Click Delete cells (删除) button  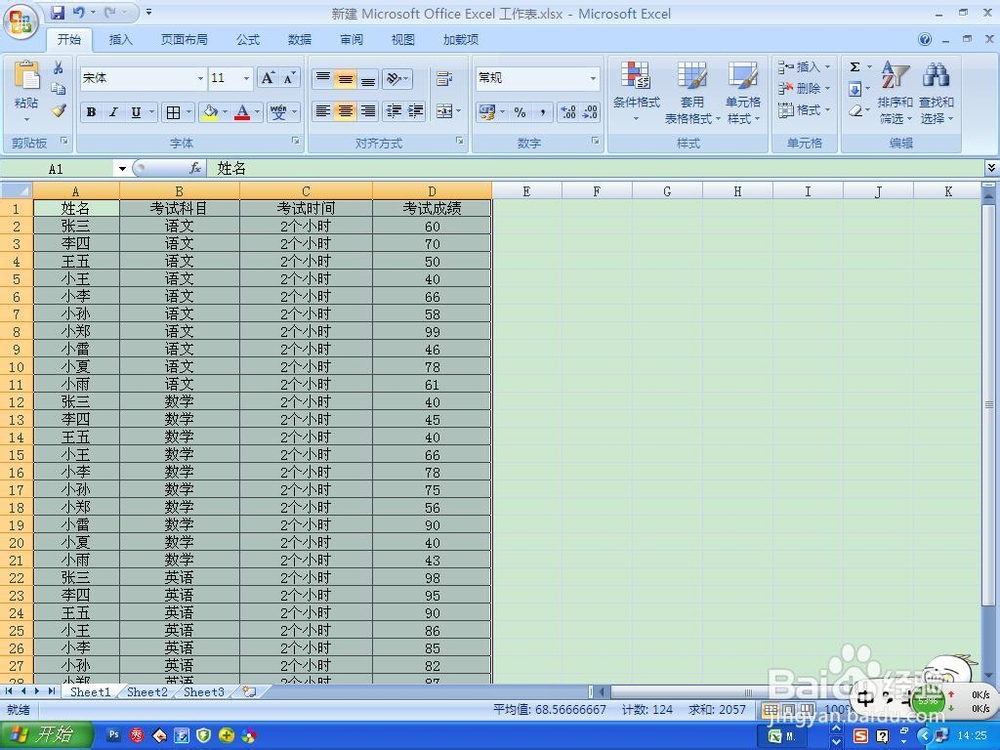coord(804,88)
